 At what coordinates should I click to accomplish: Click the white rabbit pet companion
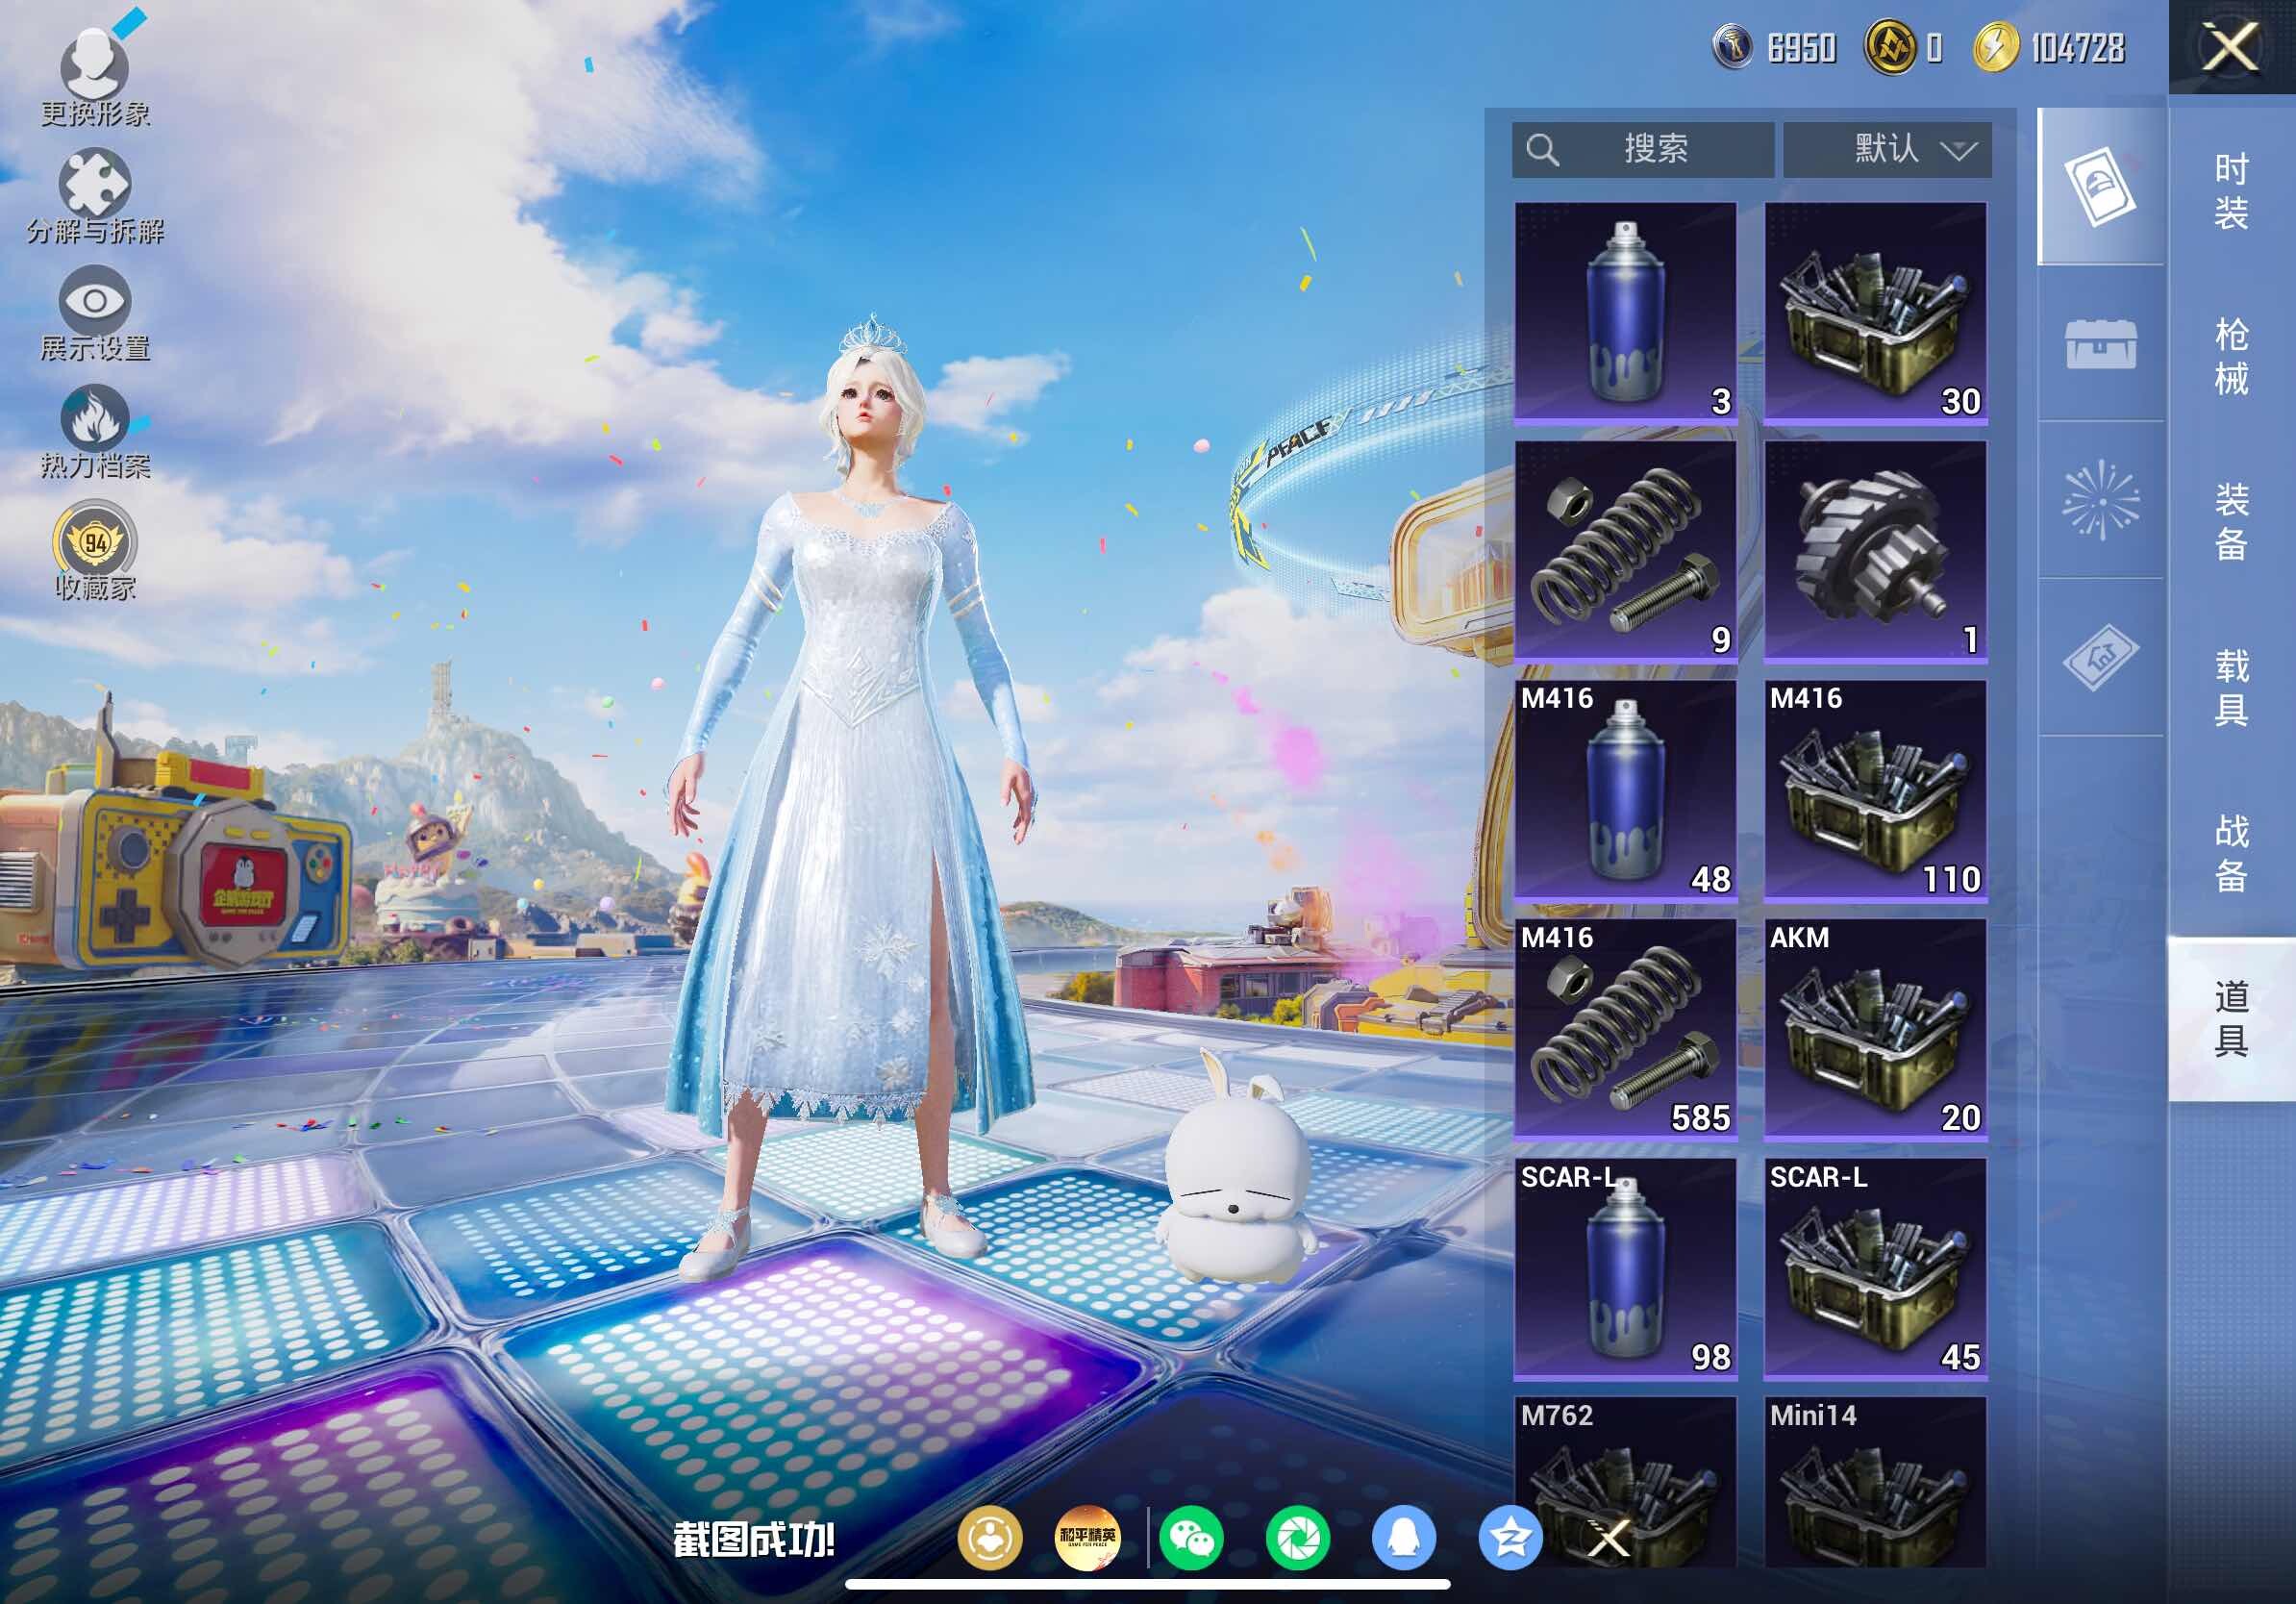coord(1236,1166)
